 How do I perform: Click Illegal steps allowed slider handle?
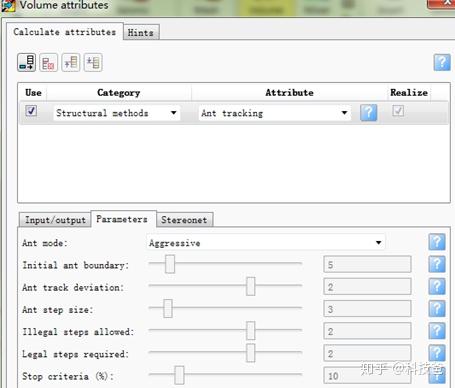point(251,331)
